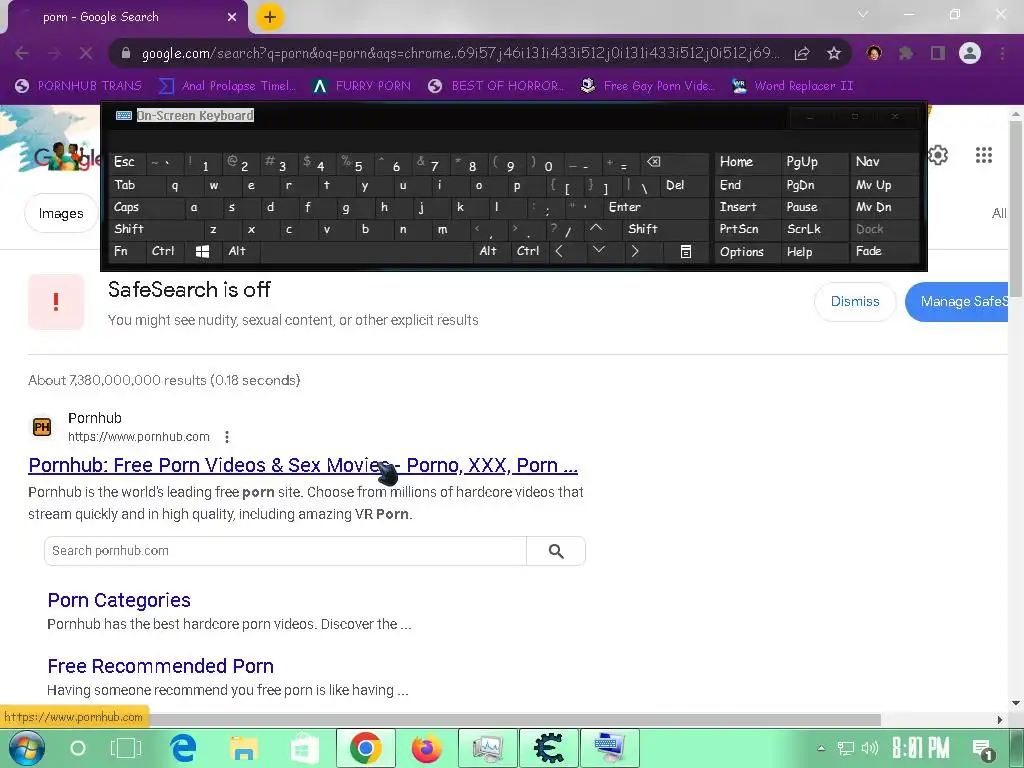This screenshot has width=1024, height=768.
Task: Click the Chrome tab search chevron
Action: pyautogui.click(x=863, y=14)
